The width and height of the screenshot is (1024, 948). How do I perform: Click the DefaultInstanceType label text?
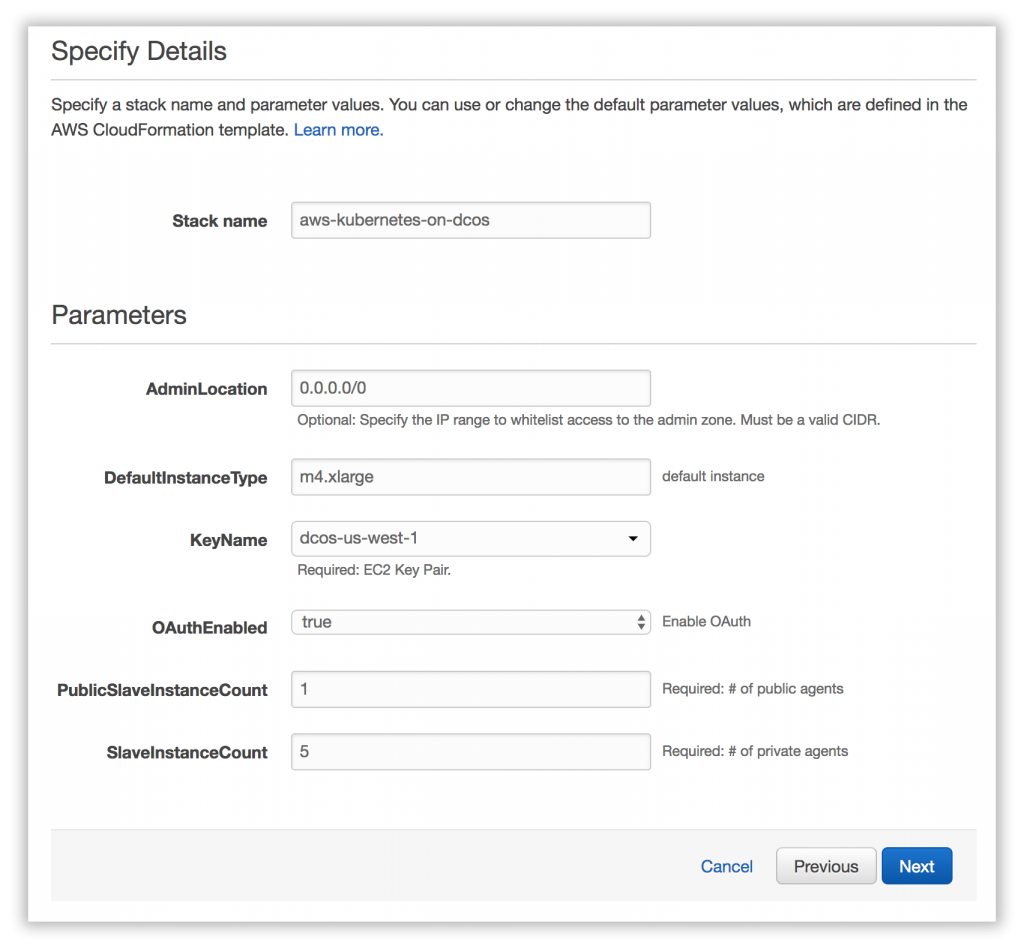185,478
